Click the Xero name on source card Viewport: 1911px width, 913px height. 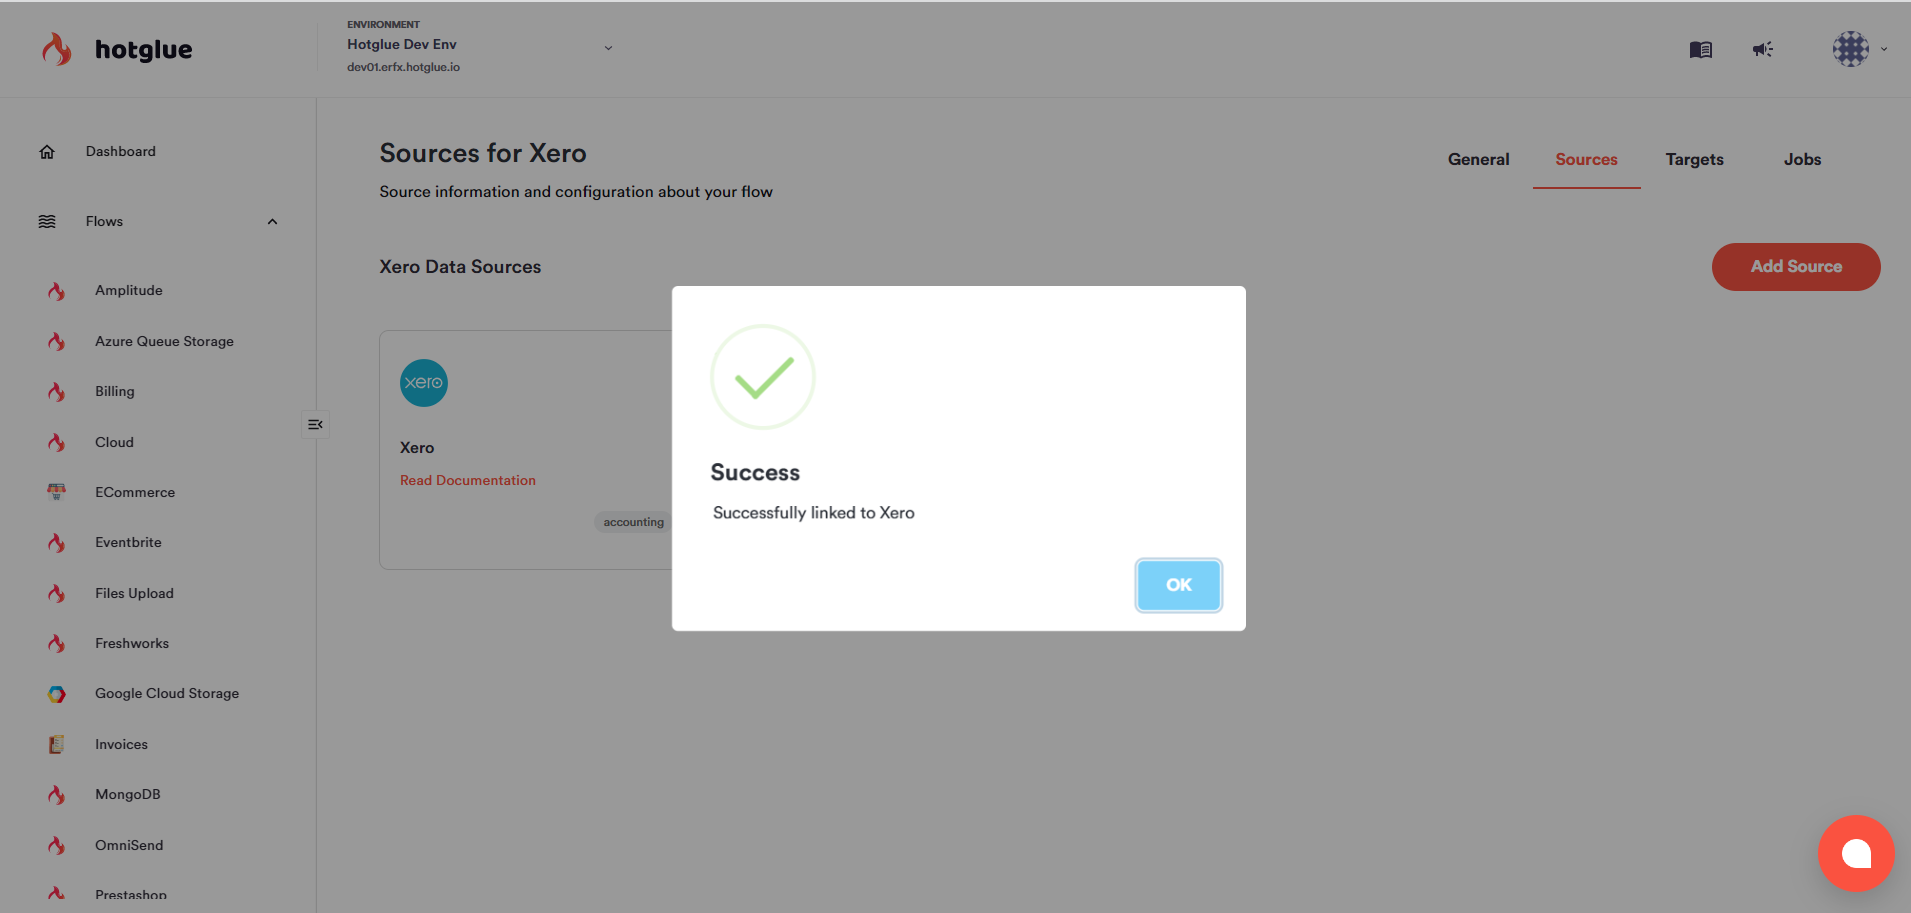[417, 448]
